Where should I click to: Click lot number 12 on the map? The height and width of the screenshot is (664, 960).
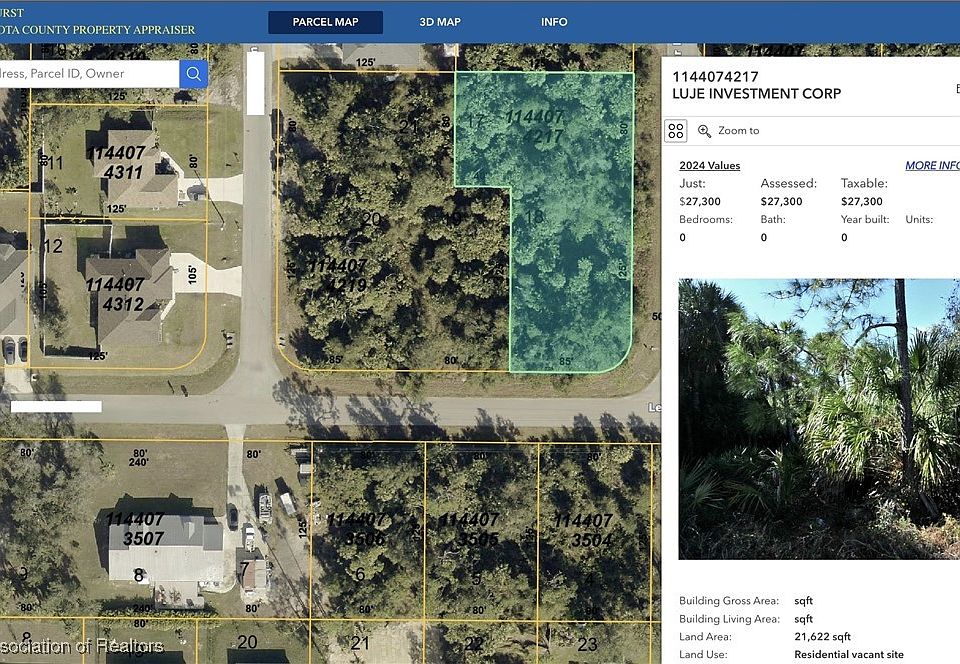coord(53,246)
